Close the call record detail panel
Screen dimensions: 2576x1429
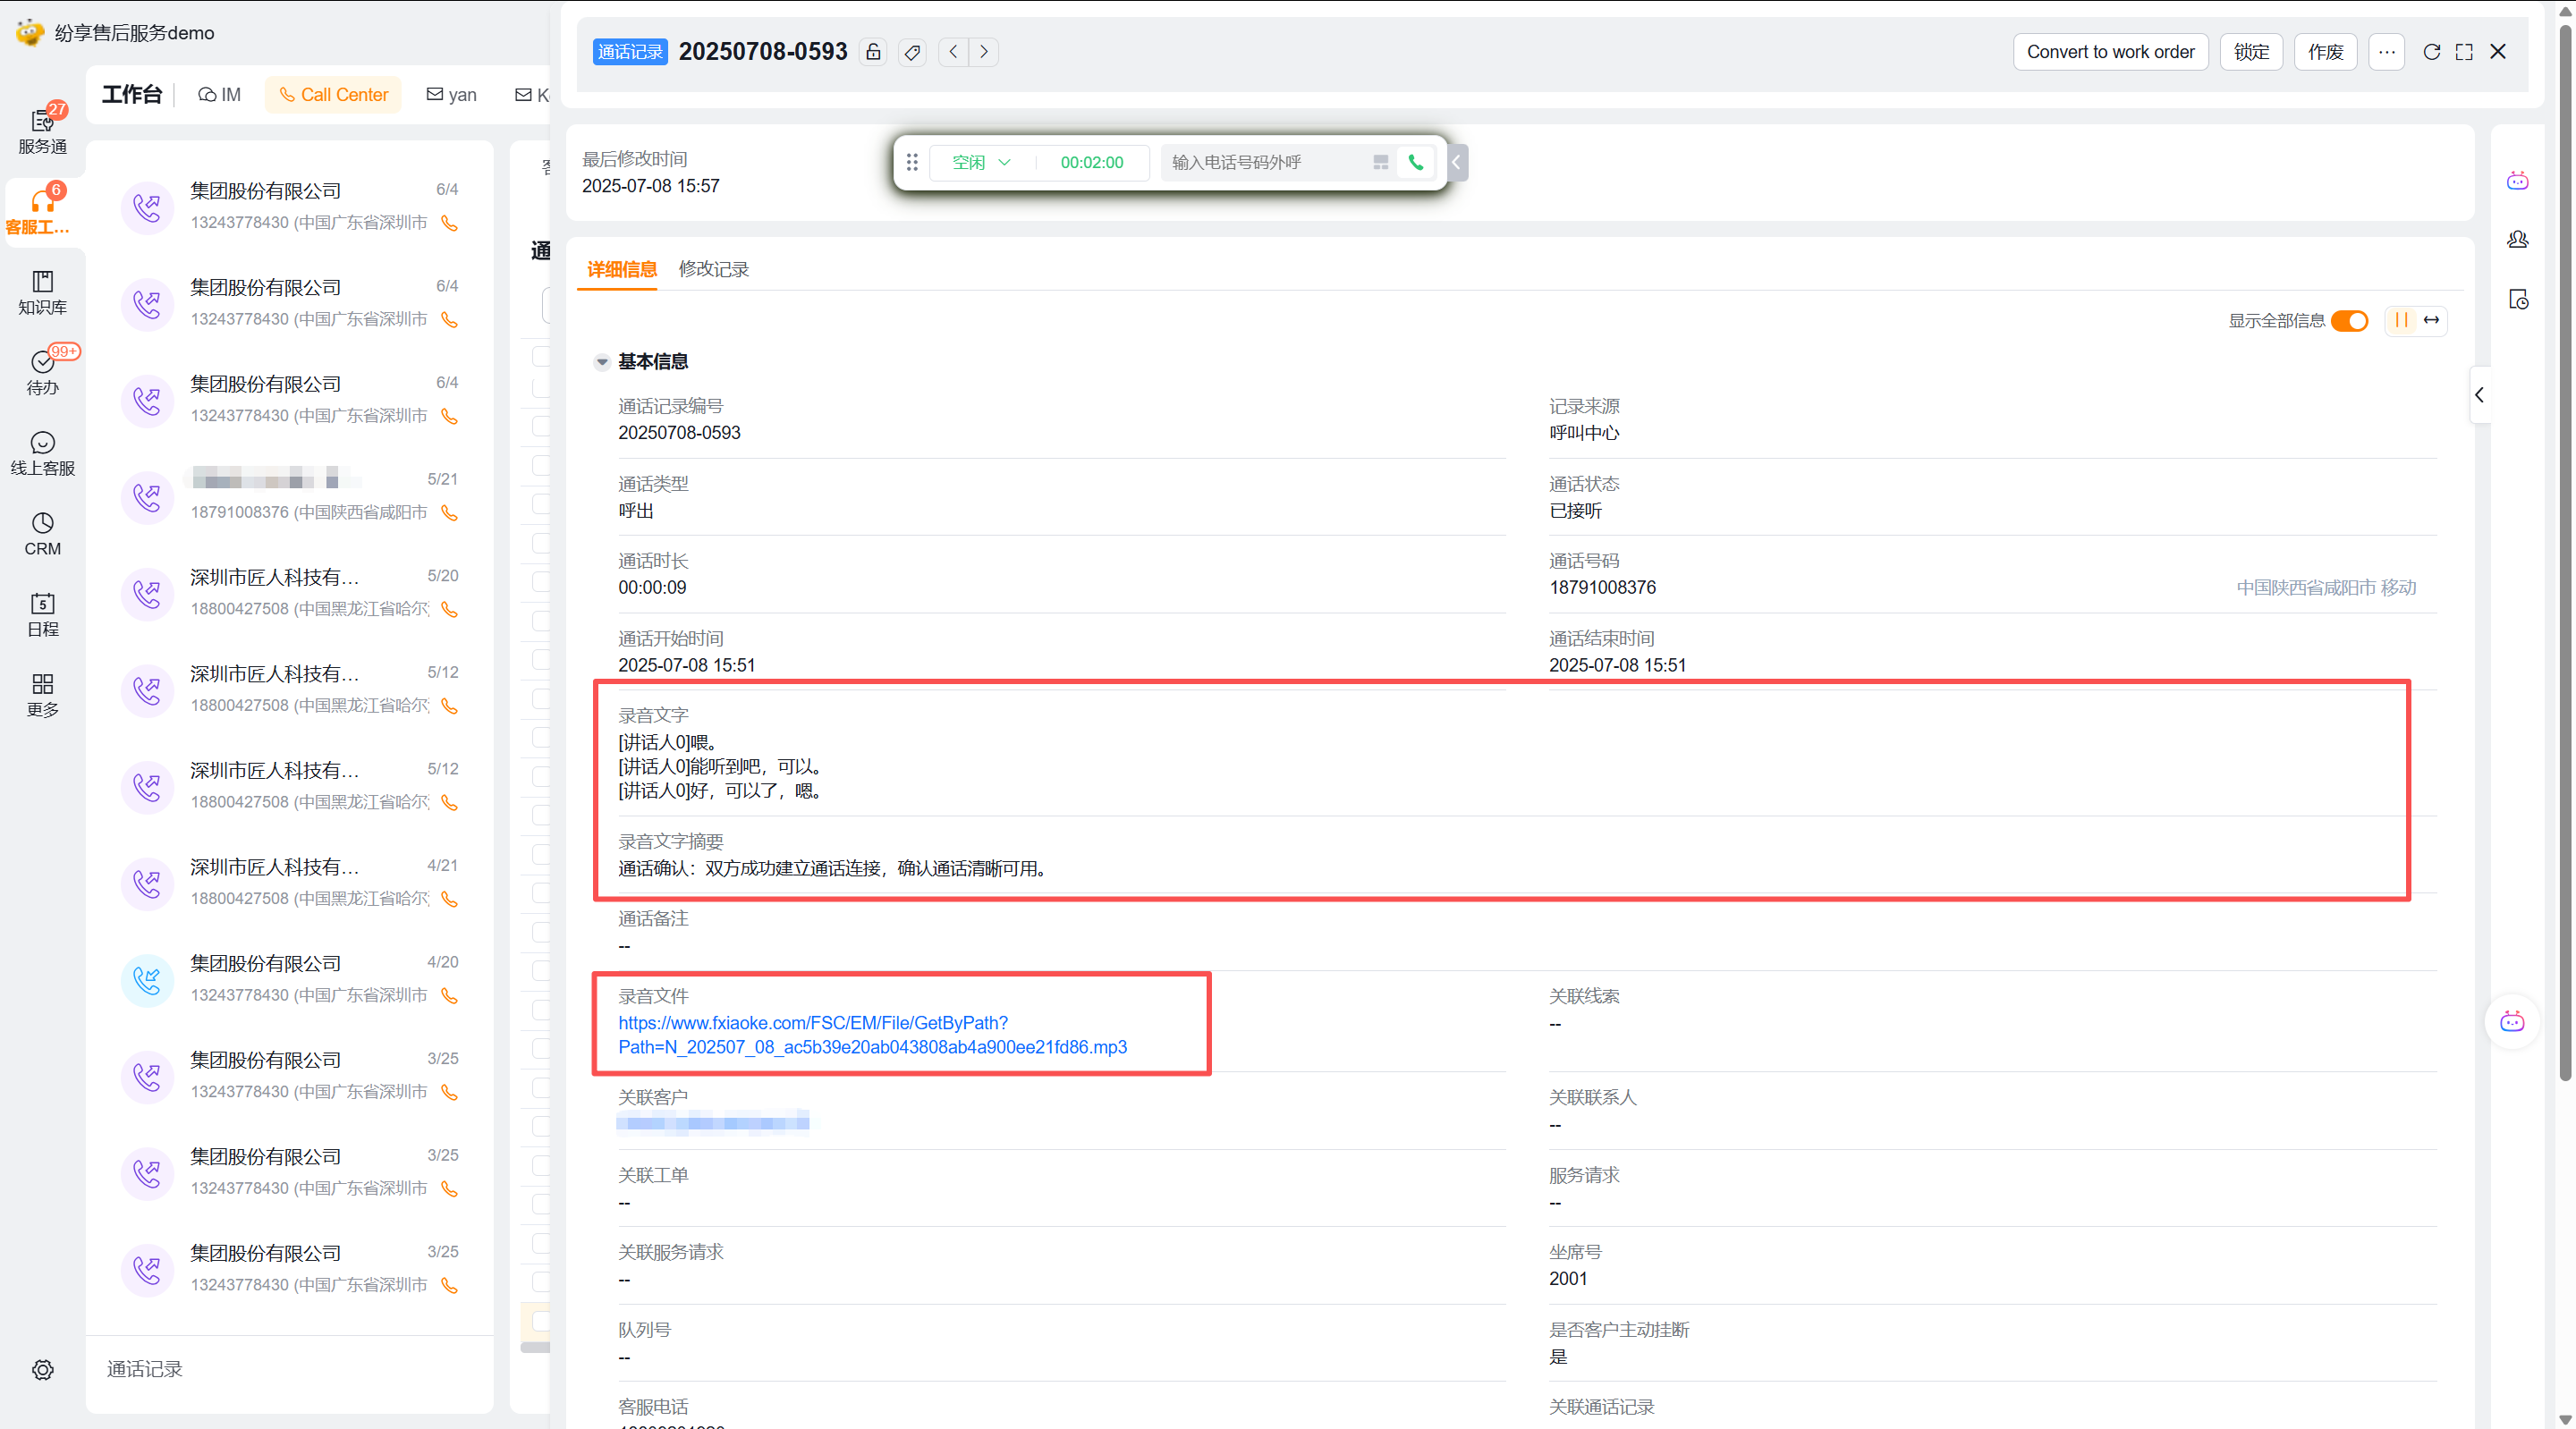2498,52
